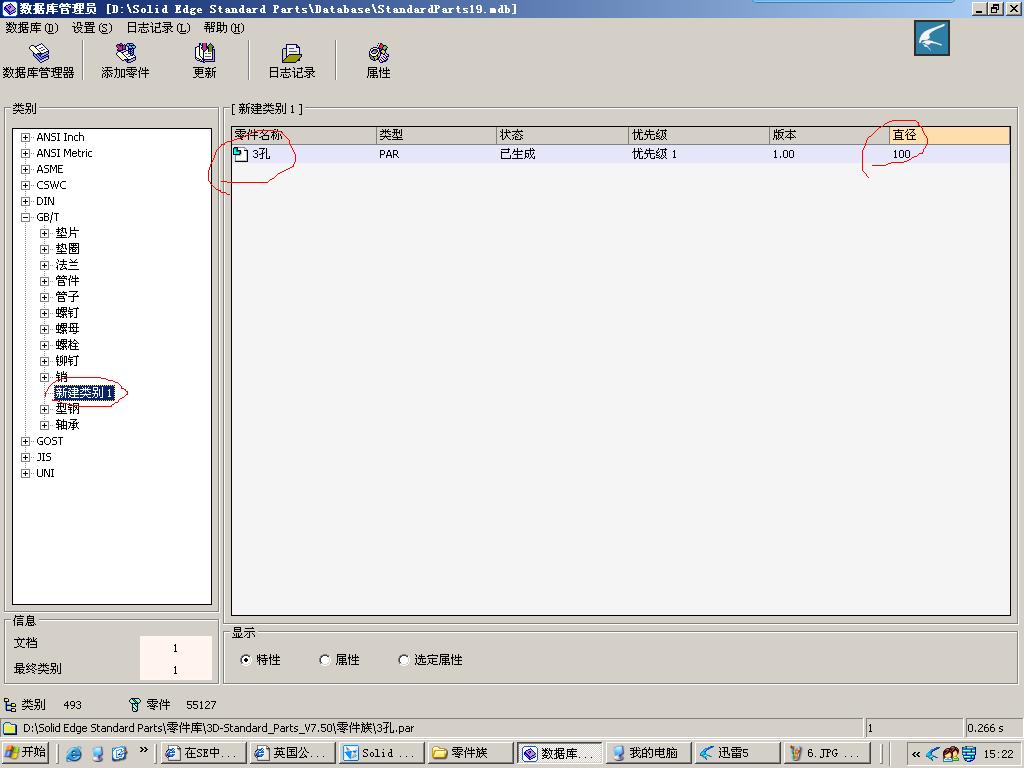Click the Solid Edge bird logo

931,38
